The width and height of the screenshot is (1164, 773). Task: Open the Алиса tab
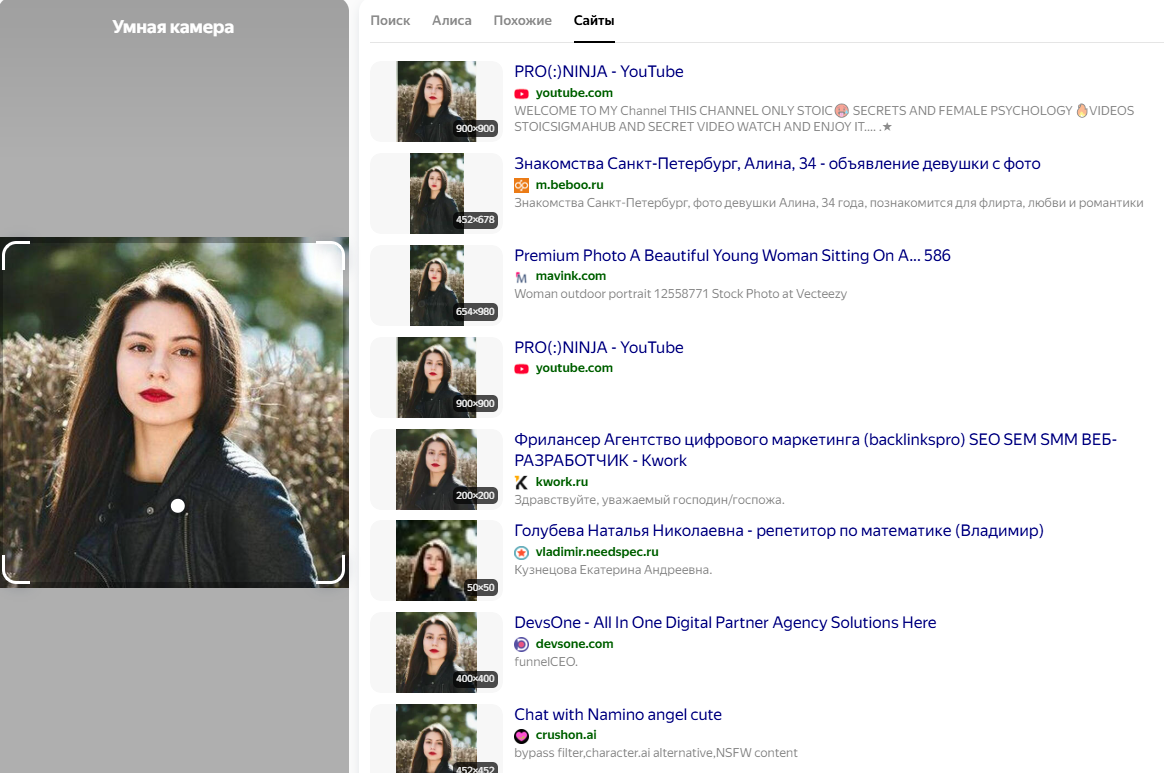tap(452, 20)
